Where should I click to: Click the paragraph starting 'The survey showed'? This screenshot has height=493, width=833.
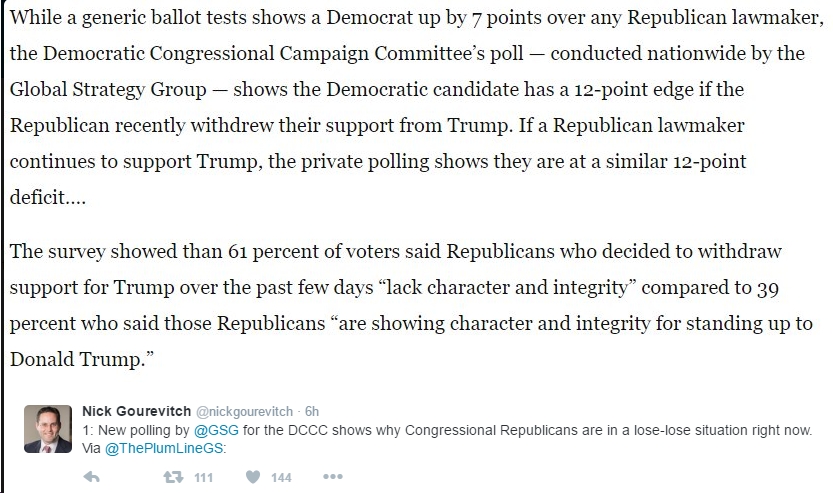(411, 305)
